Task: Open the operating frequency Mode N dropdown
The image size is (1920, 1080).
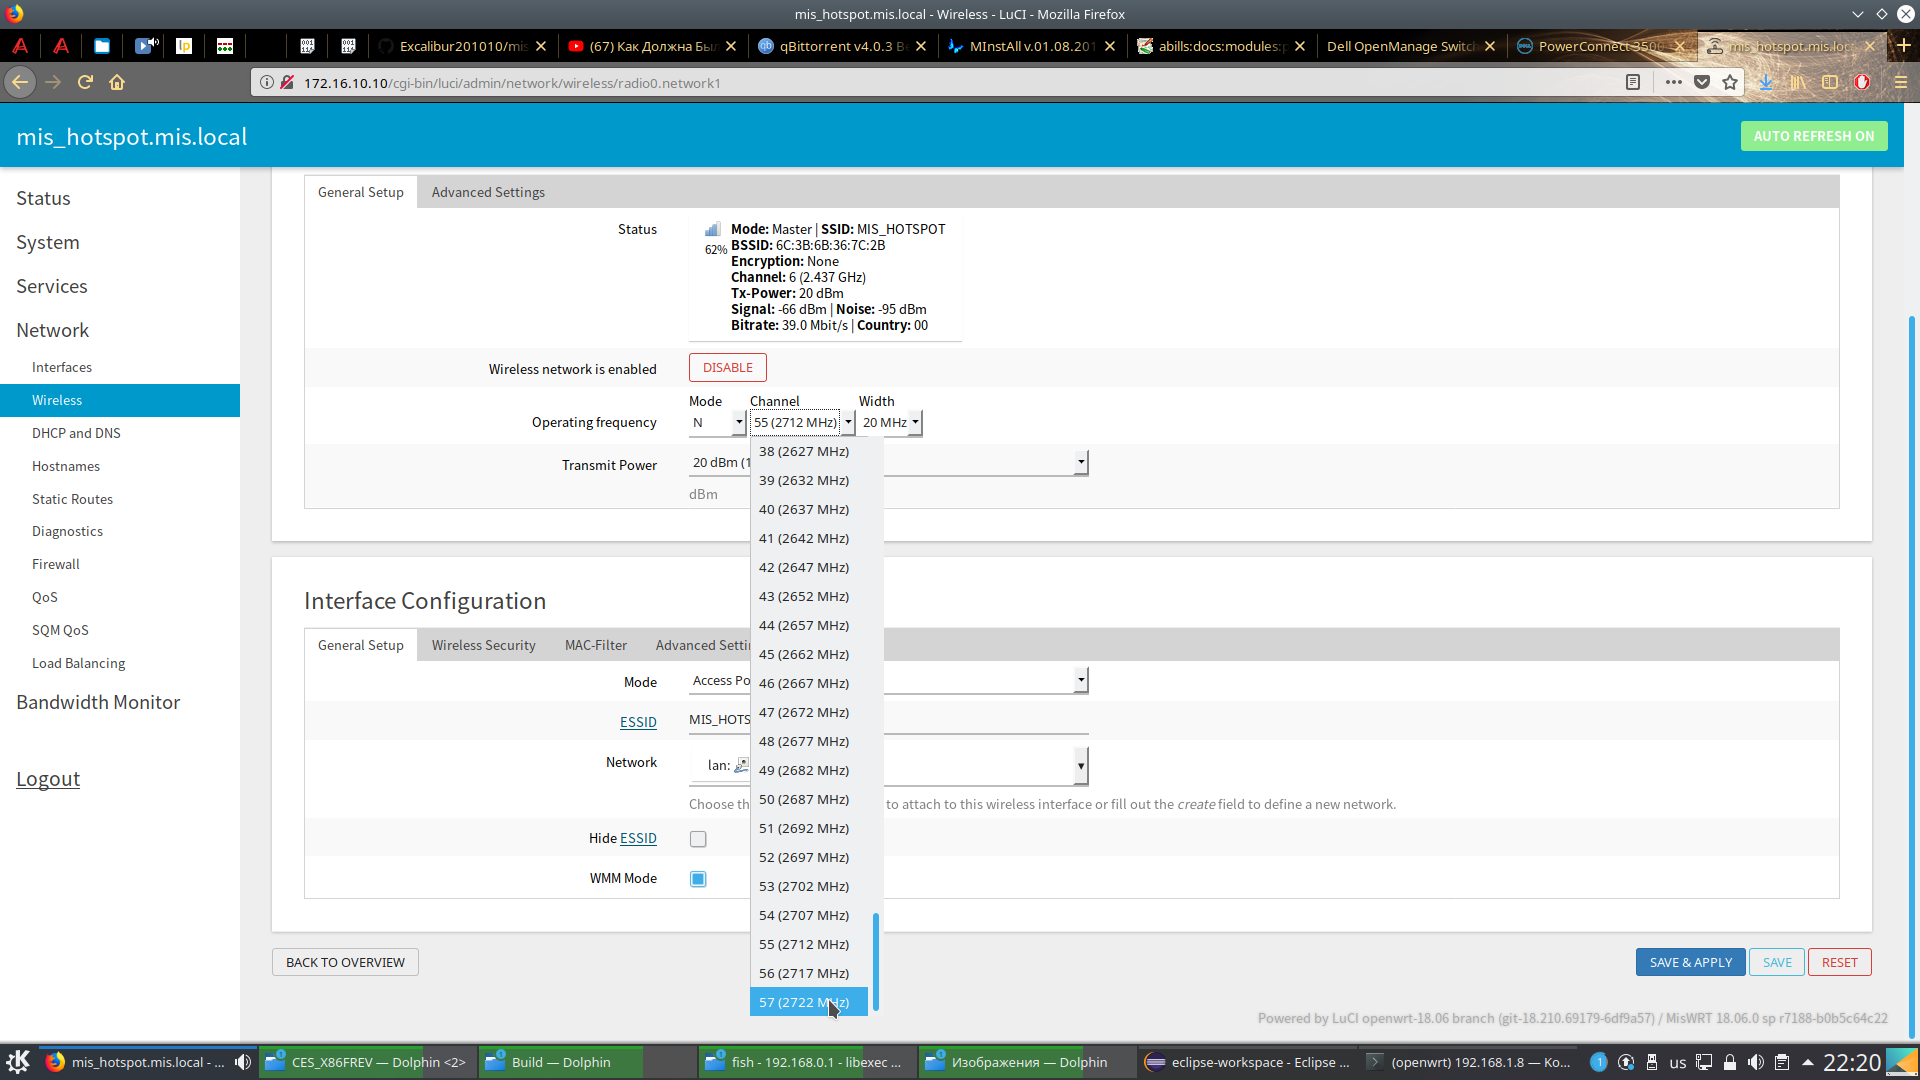Action: coord(717,423)
